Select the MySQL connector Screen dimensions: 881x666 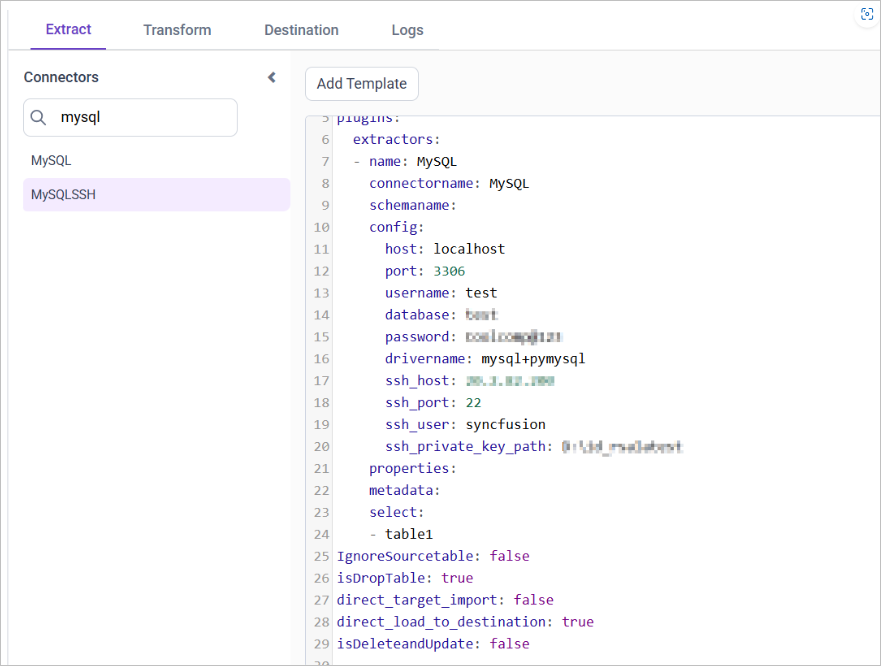point(51,160)
